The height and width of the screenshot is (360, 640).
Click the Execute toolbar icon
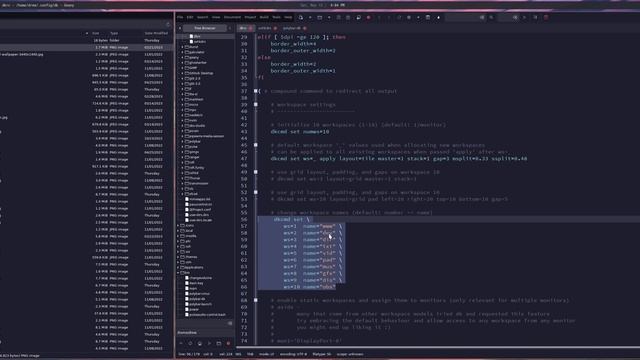click(x=428, y=18)
